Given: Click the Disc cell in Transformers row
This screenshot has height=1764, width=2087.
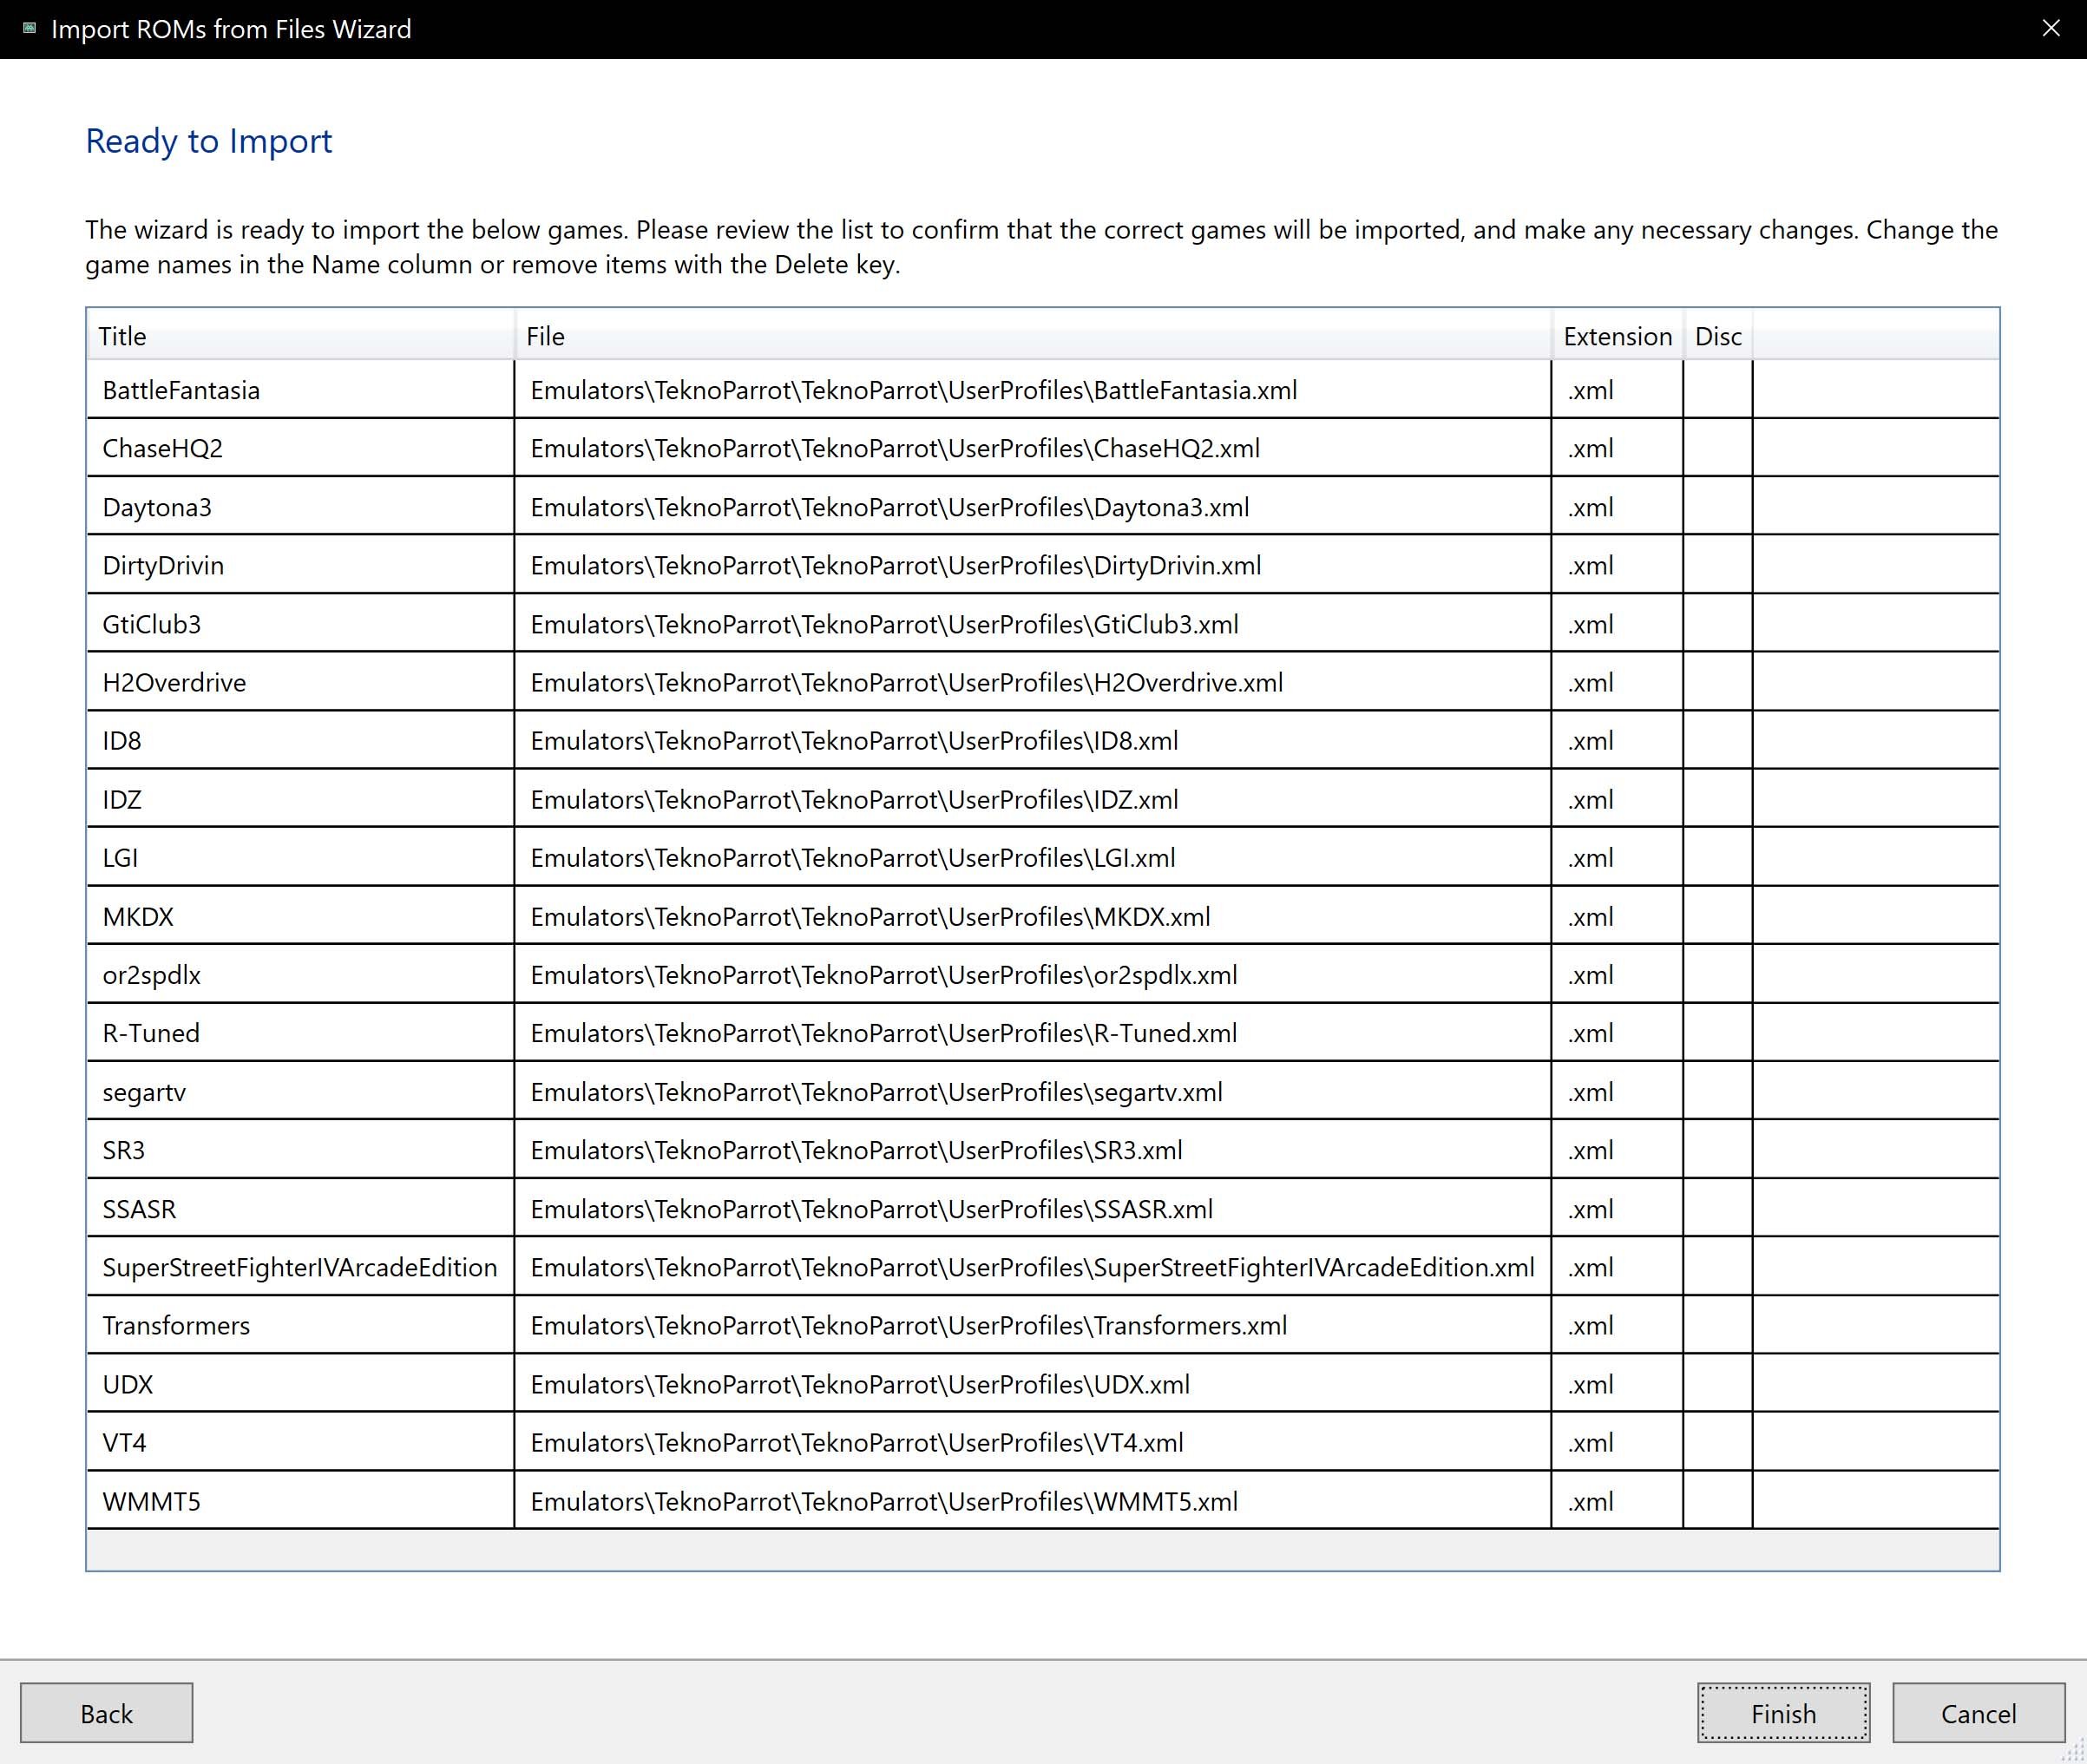Looking at the screenshot, I should pyautogui.click(x=1718, y=1326).
